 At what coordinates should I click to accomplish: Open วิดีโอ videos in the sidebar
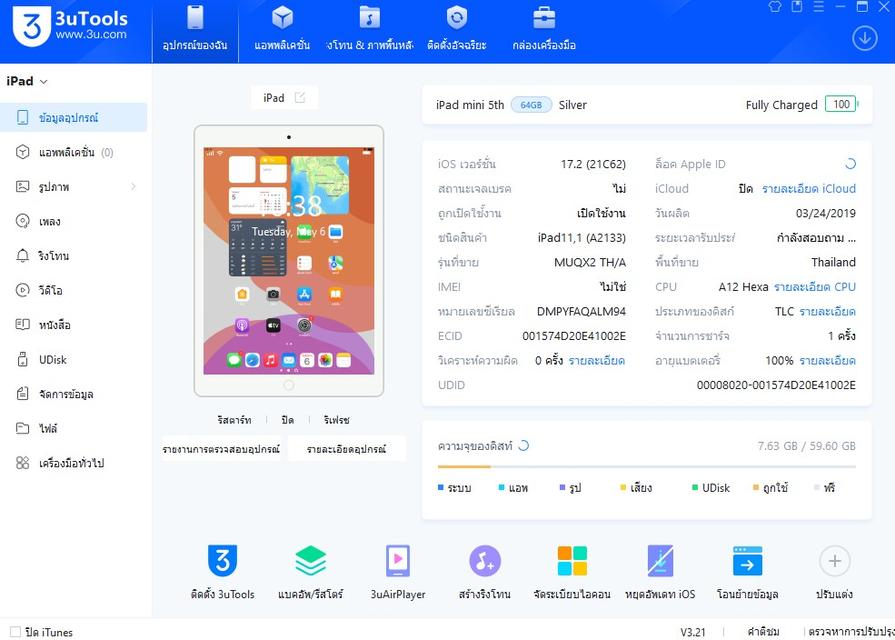click(74, 291)
